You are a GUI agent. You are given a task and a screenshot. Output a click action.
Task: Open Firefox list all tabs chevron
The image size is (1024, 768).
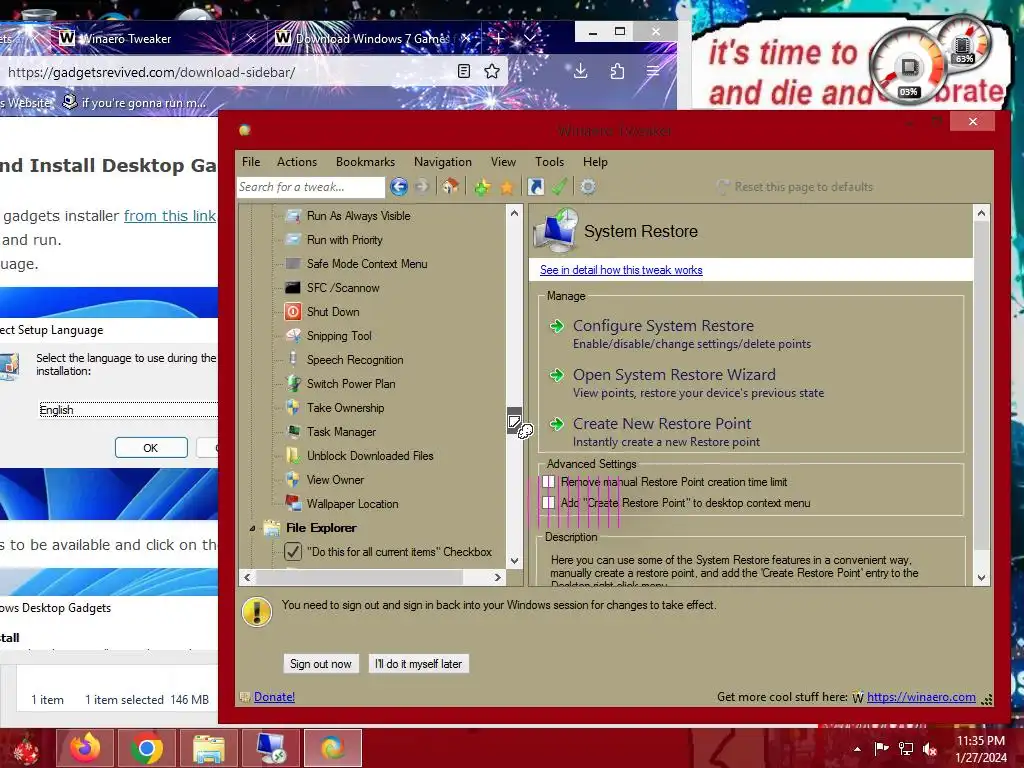tap(530, 38)
